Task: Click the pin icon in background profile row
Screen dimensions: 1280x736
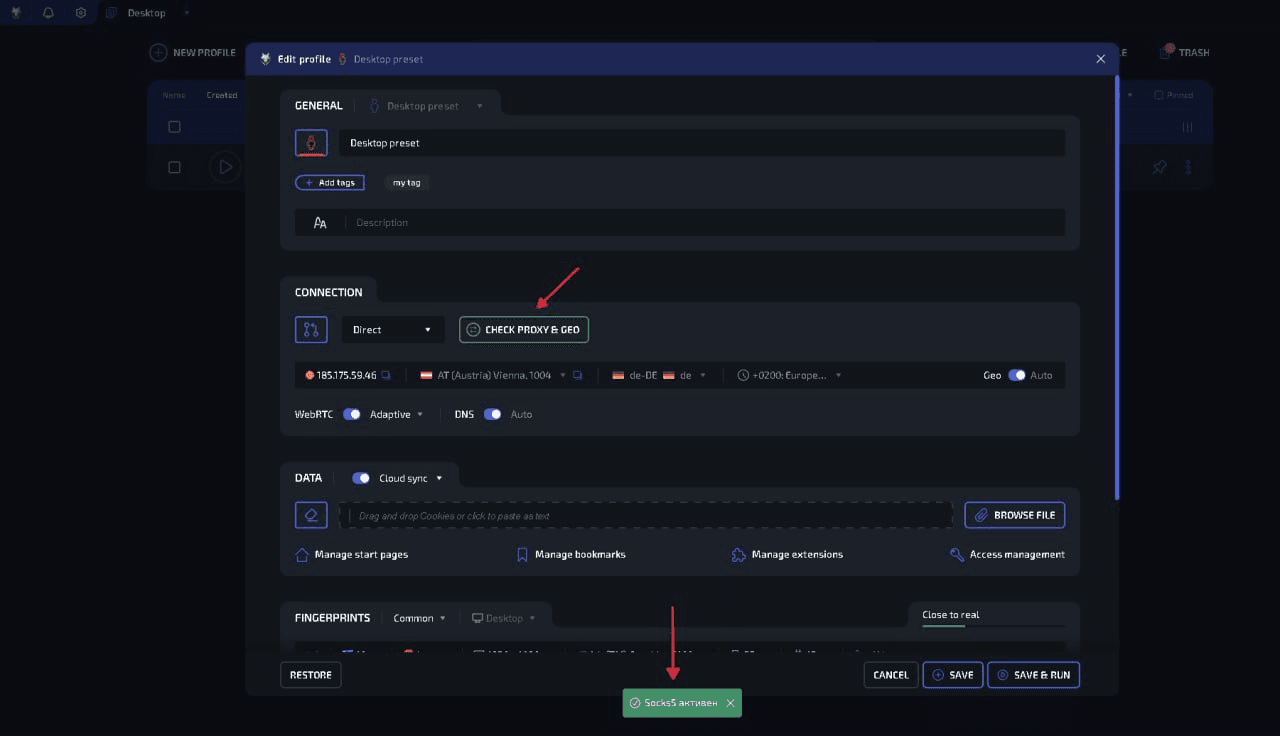Action: coord(1159,167)
